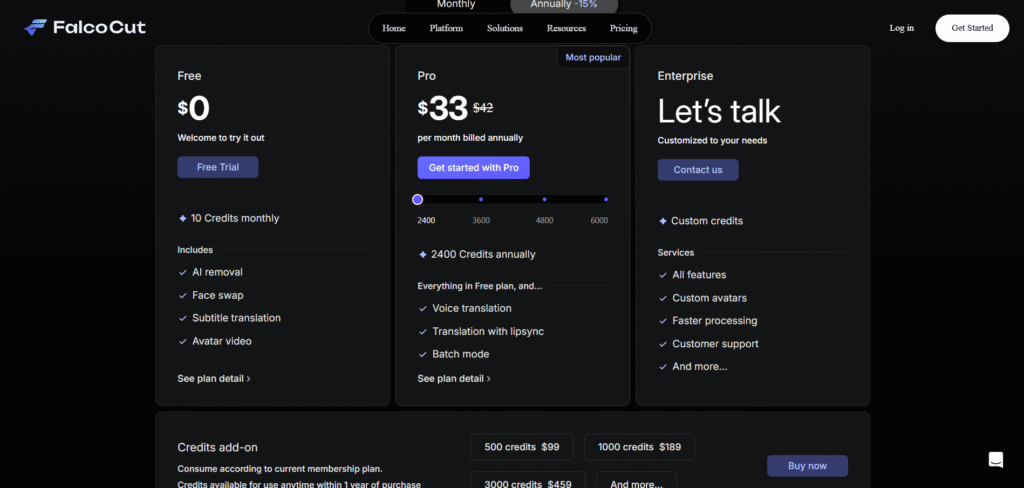Screen dimensions: 1024x488
Task: Select the 6000 credits slider stop
Action: pos(605,200)
